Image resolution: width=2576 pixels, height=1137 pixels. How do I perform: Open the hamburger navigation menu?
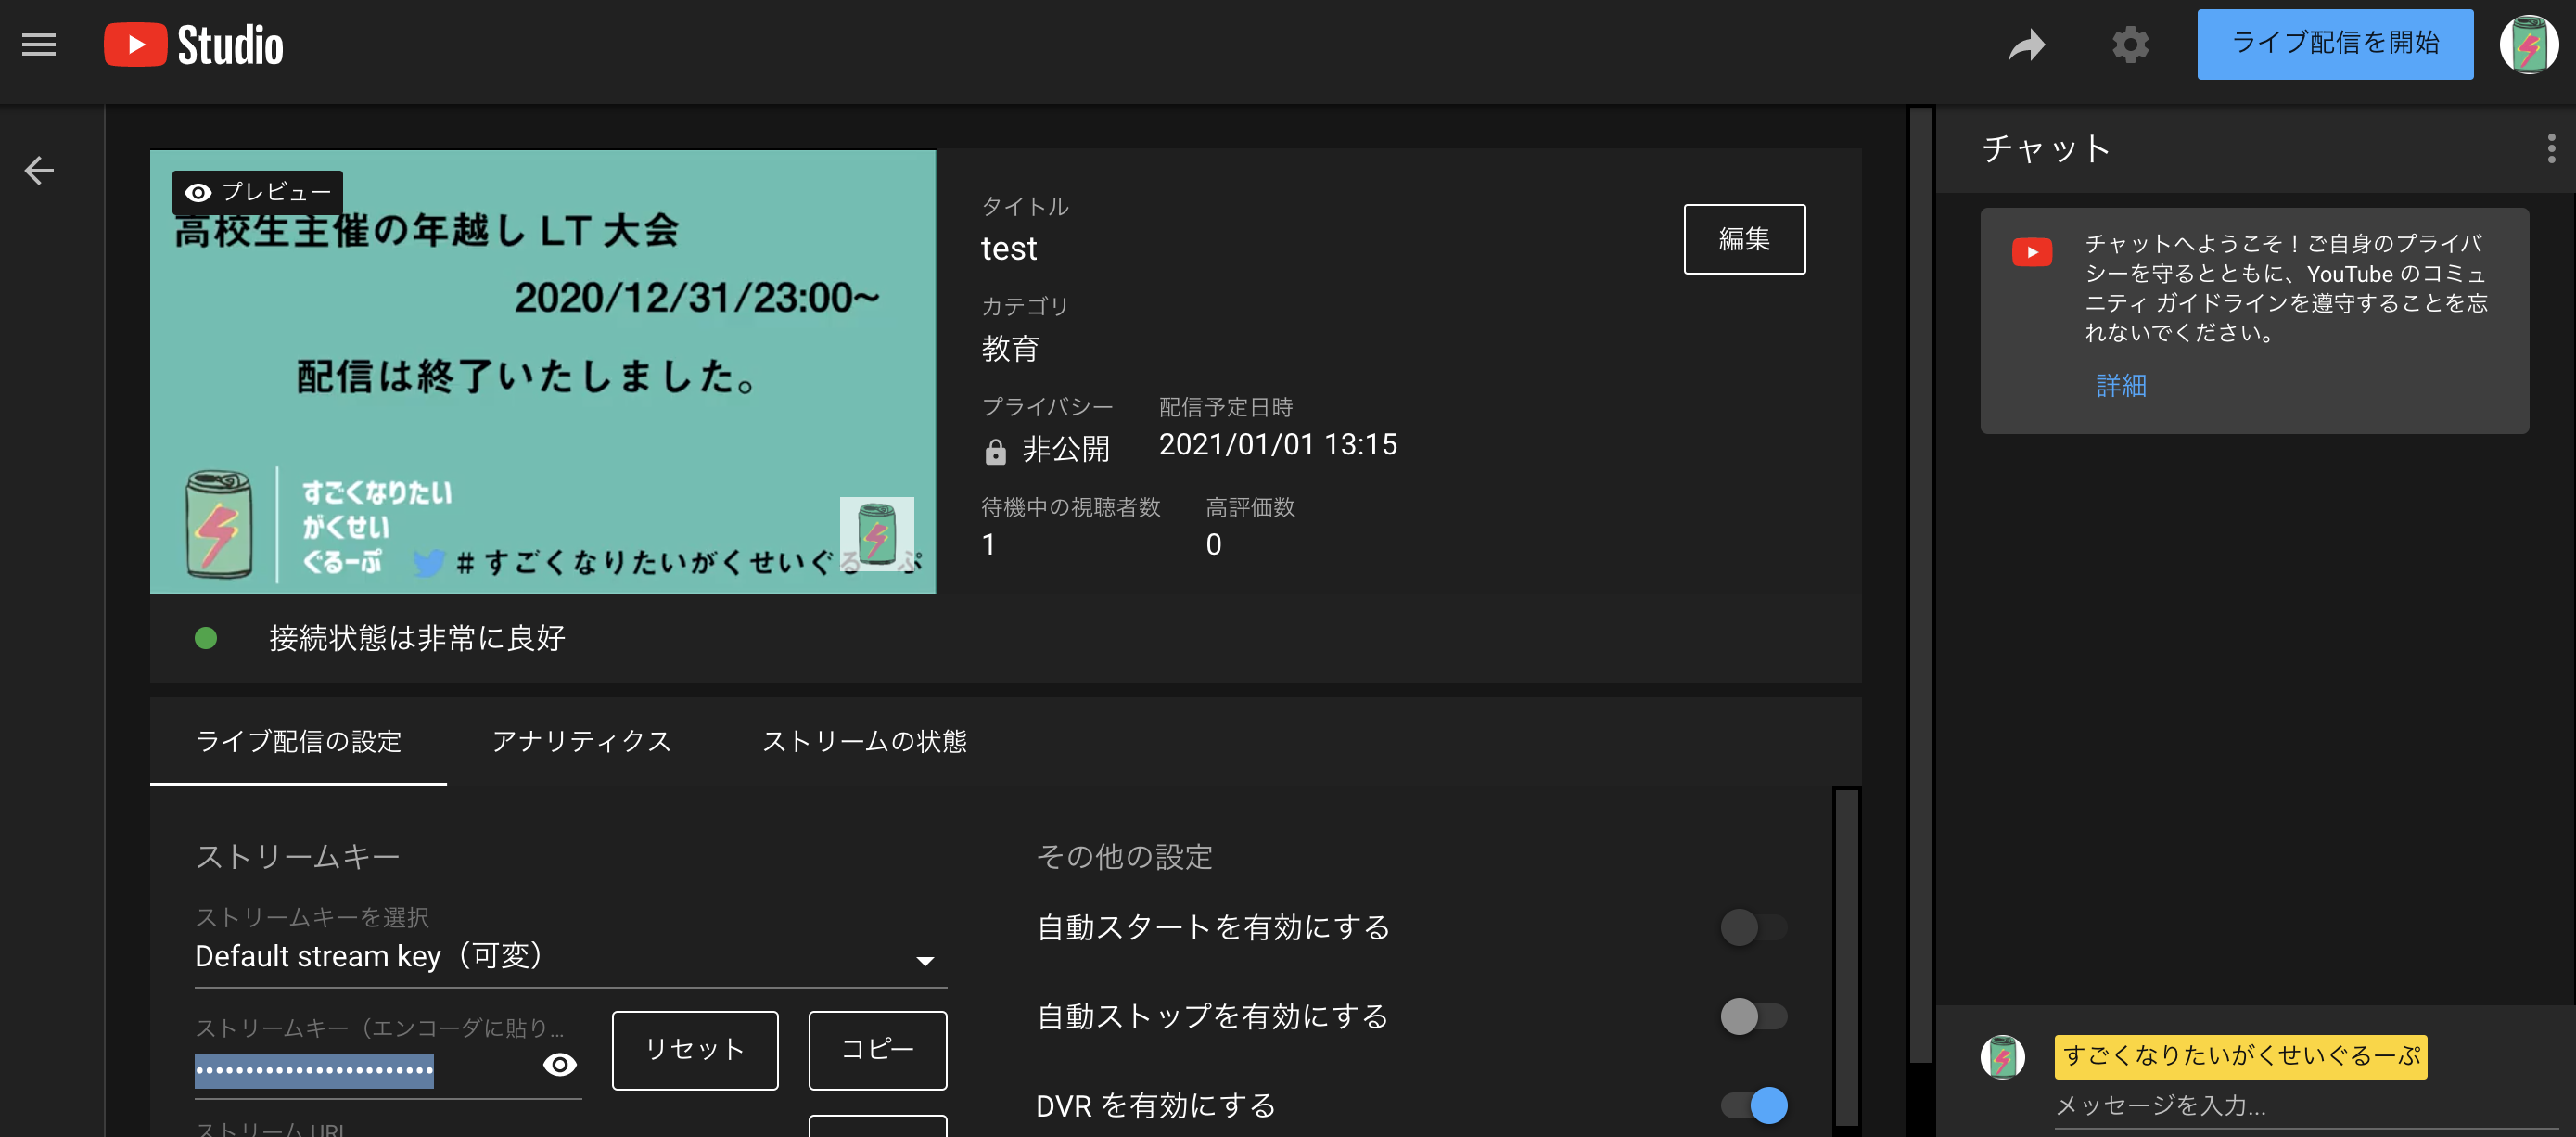point(39,45)
